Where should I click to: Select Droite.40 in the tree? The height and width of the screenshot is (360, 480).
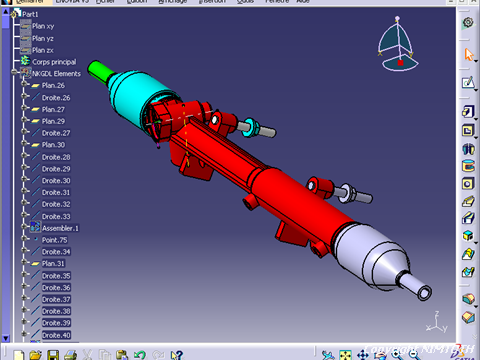[56, 335]
